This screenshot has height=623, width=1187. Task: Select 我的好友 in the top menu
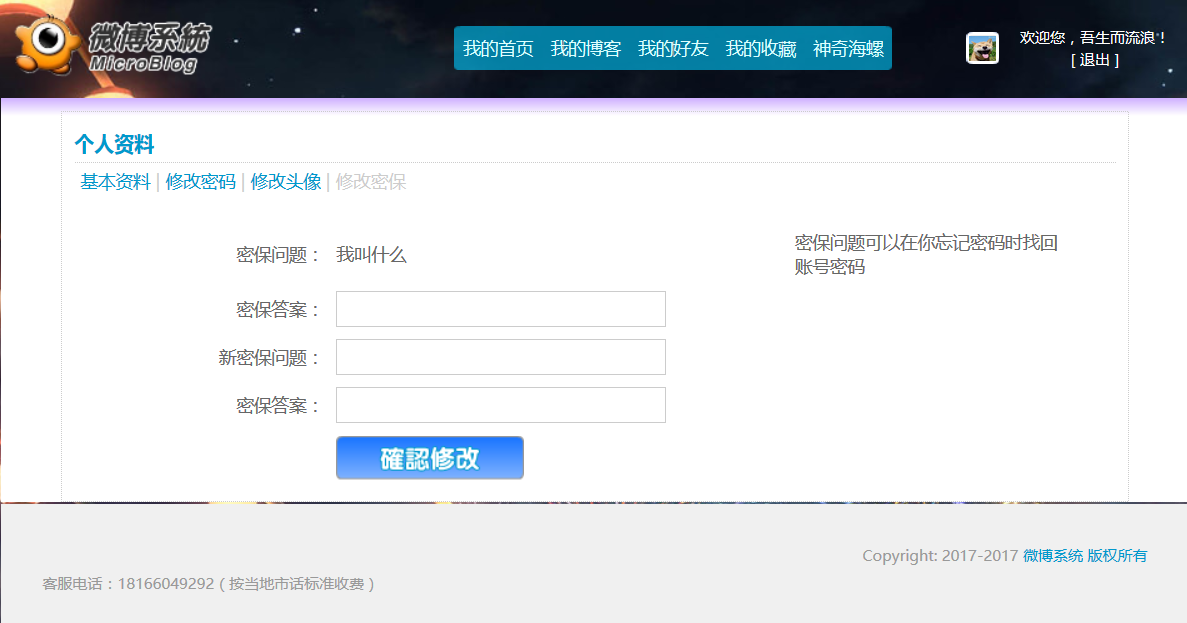(673, 48)
